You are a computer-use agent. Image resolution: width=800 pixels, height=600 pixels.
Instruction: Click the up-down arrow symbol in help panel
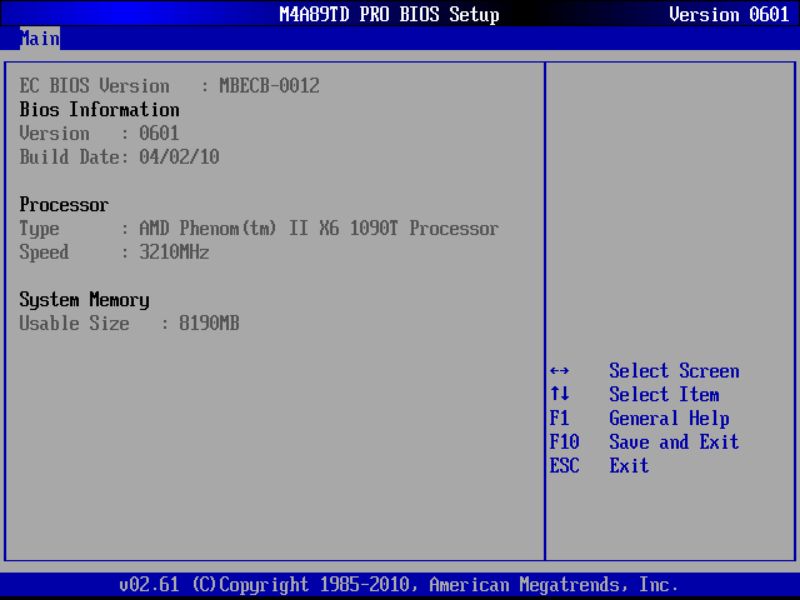click(557, 394)
